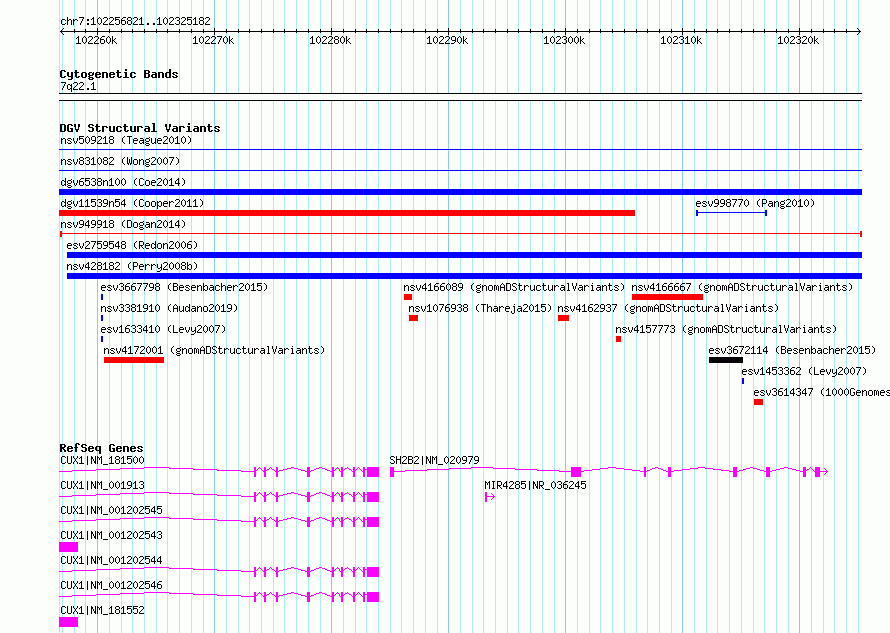The width and height of the screenshot is (890, 633).
Task: Select the esv3614347 red block
Action: pyautogui.click(x=758, y=402)
